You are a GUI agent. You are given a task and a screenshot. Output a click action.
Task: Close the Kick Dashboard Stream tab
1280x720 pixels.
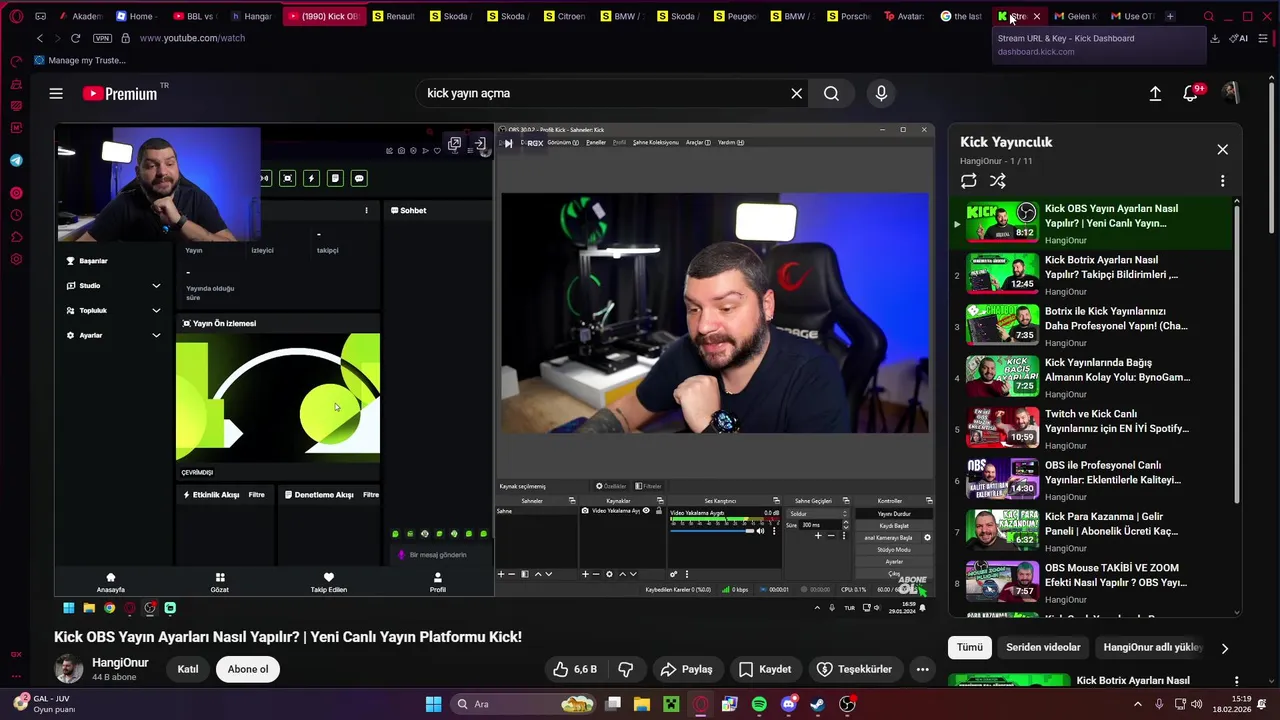coord(1037,16)
